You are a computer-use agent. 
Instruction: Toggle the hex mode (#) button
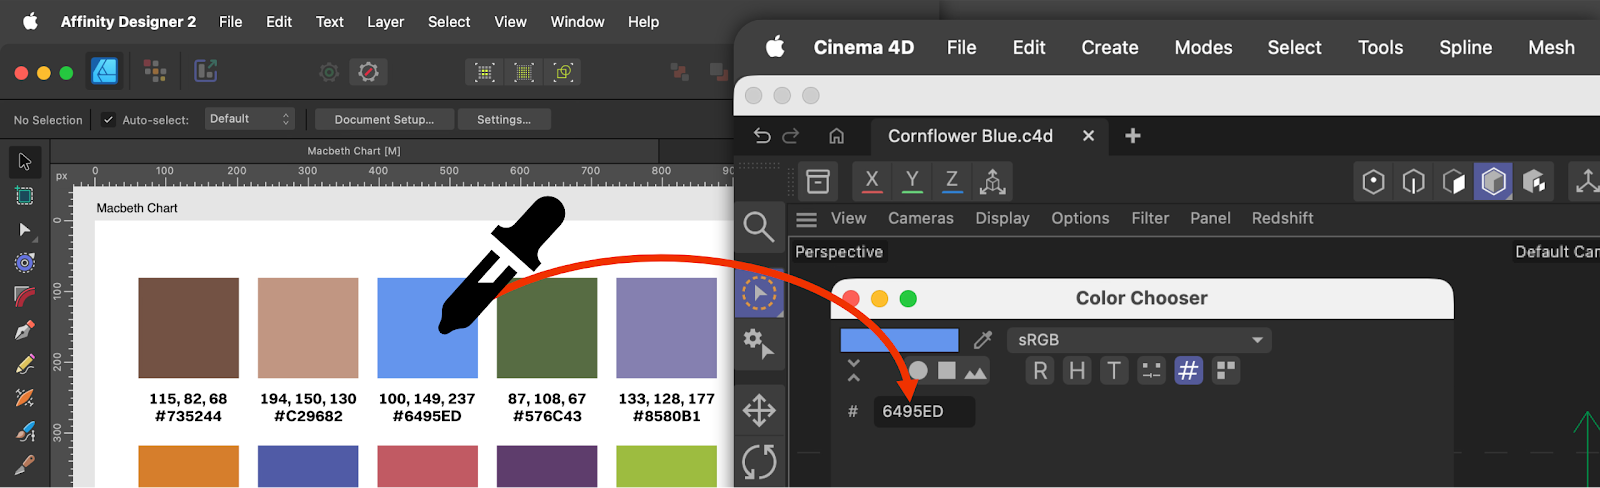[x=1188, y=371]
